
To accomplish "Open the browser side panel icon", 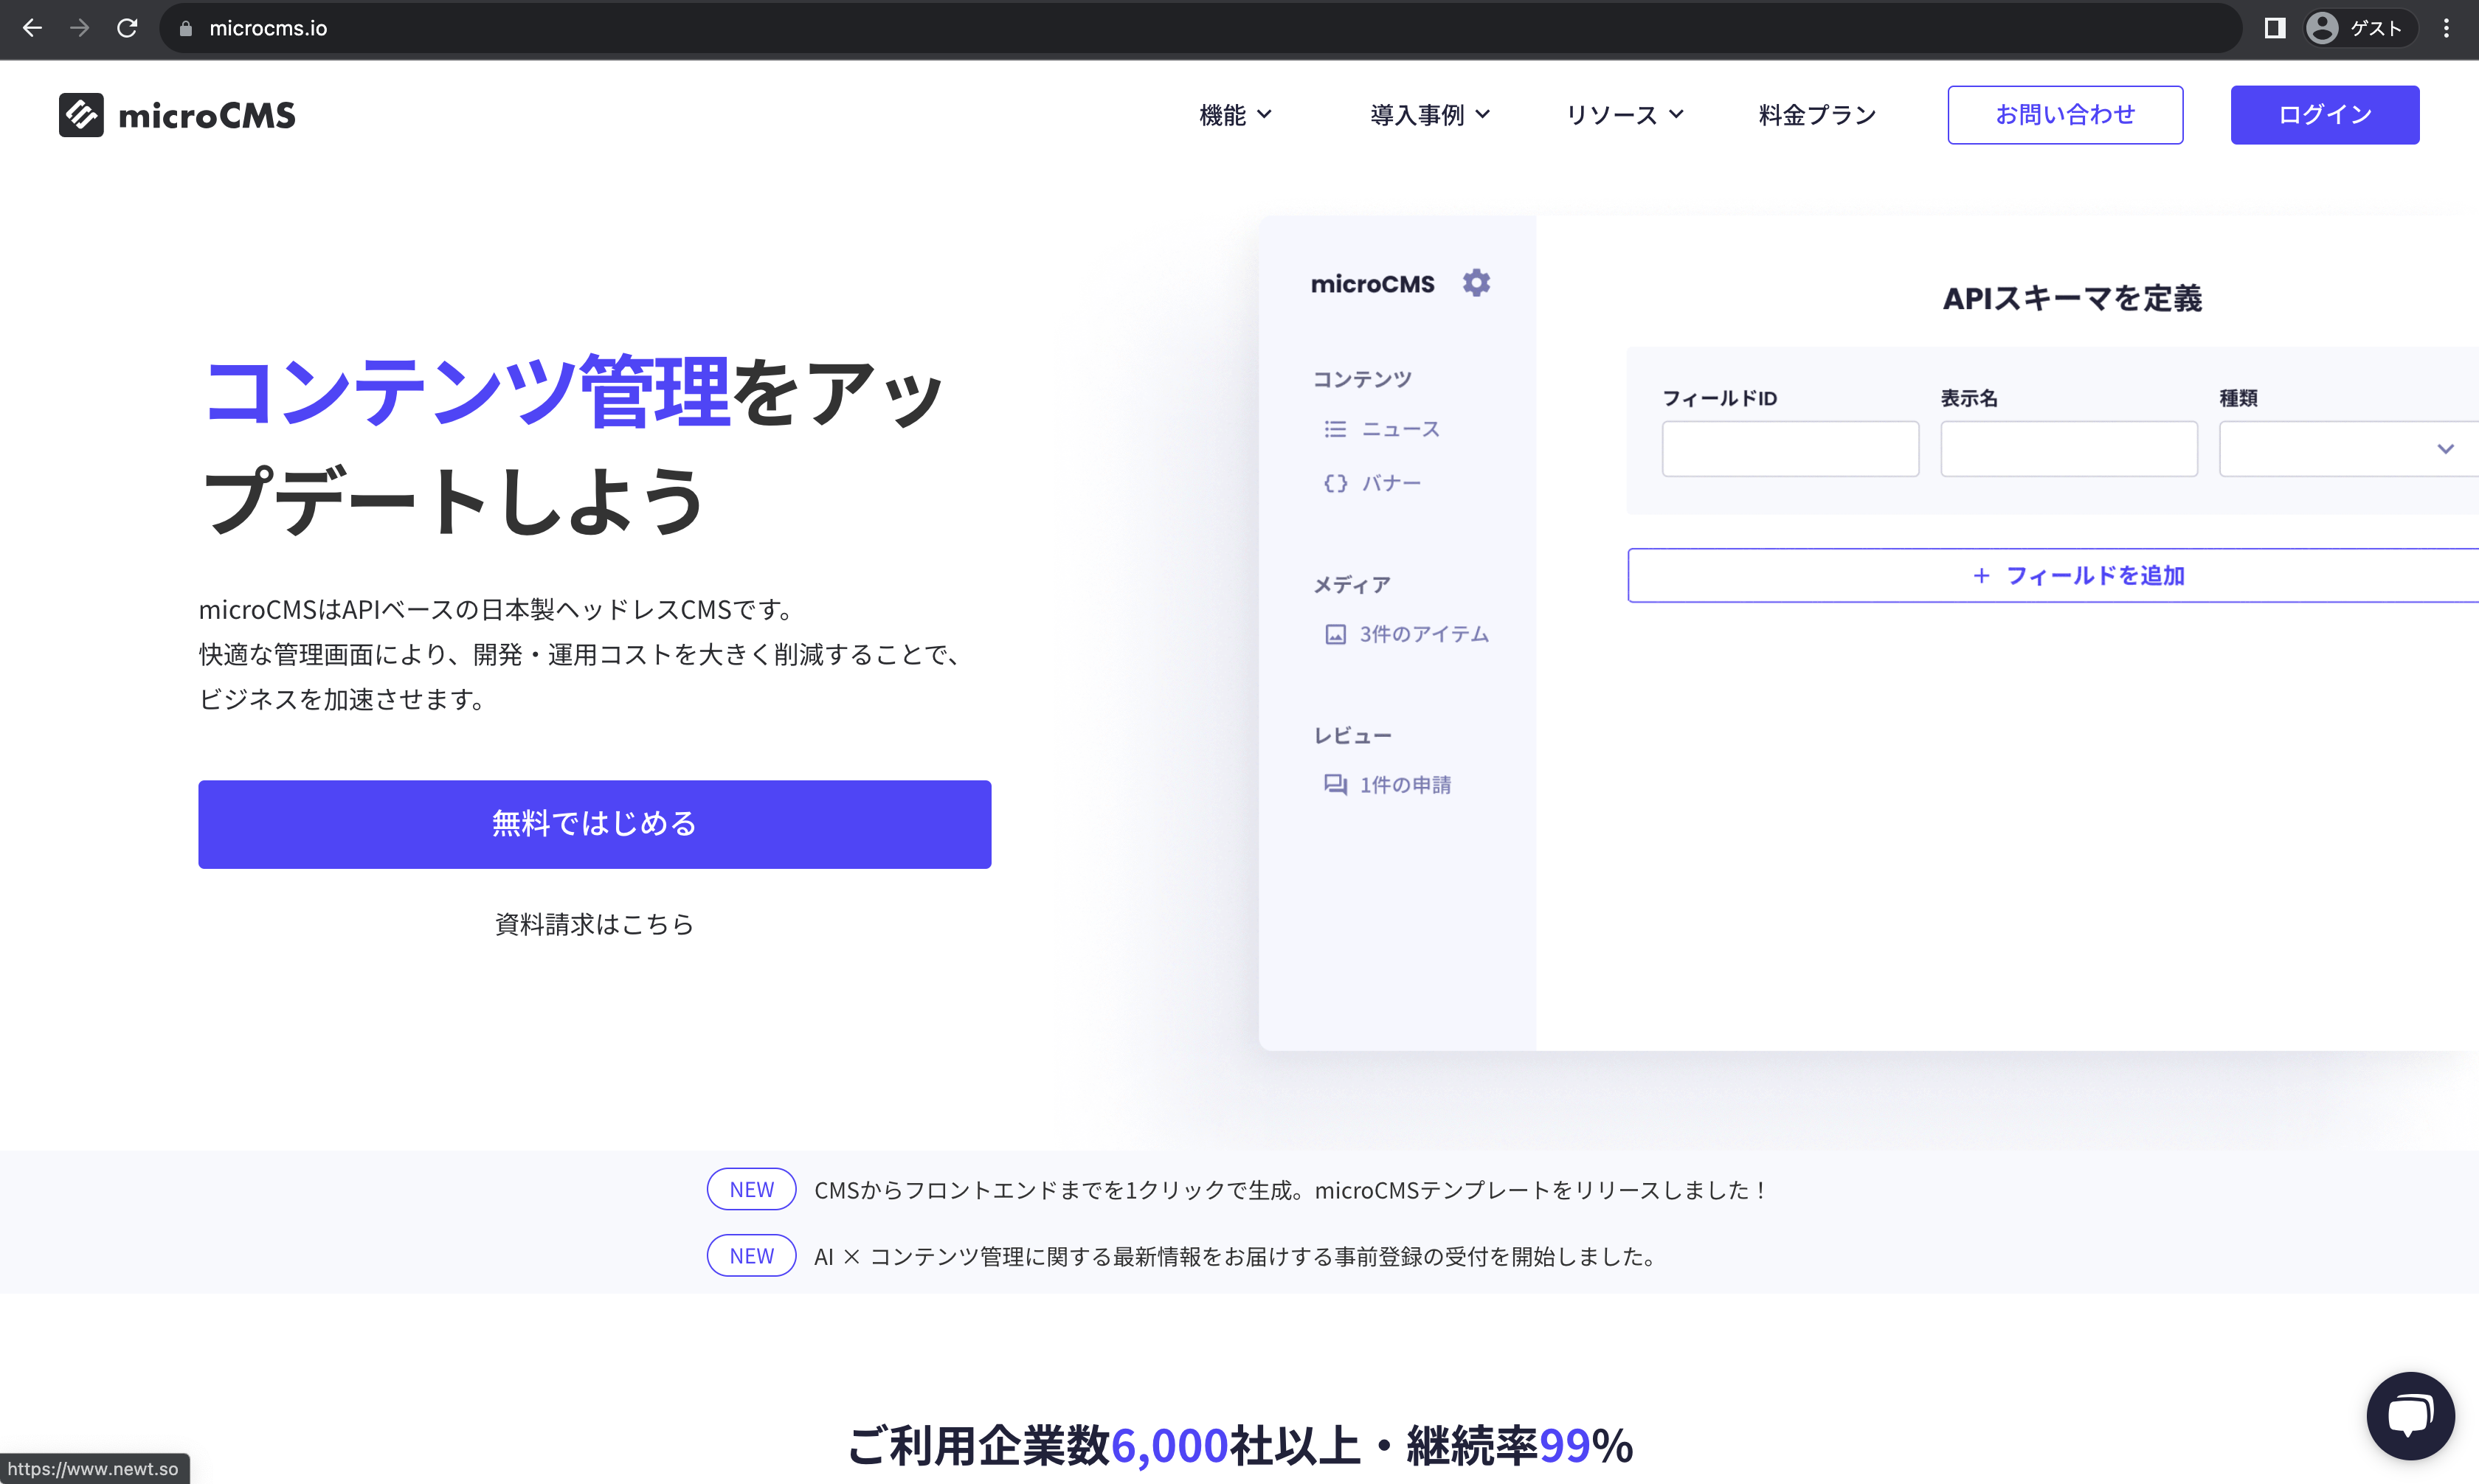I will [x=2274, y=28].
